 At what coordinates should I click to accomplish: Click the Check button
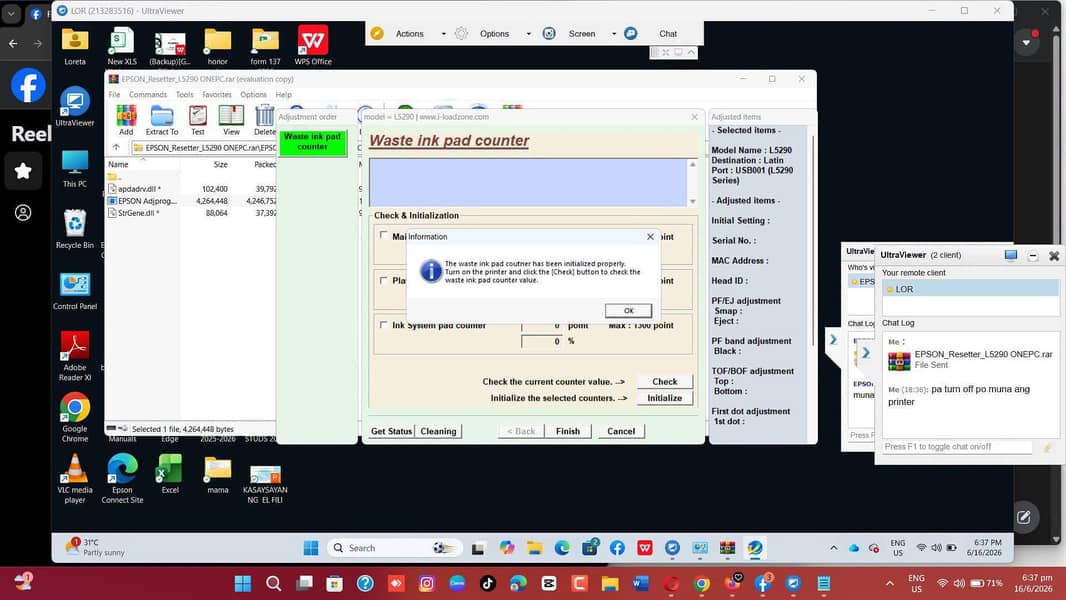[664, 382]
